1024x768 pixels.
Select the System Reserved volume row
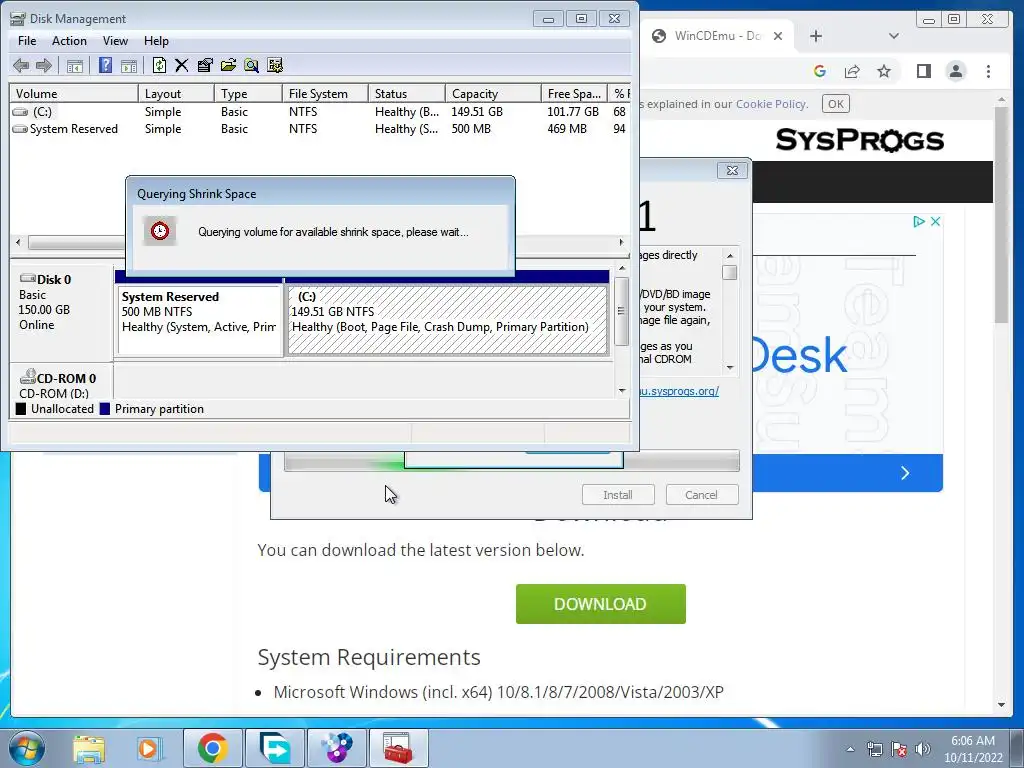319,129
